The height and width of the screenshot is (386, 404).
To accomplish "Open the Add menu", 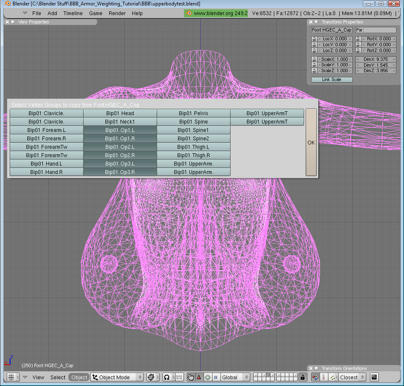I will point(52,13).
